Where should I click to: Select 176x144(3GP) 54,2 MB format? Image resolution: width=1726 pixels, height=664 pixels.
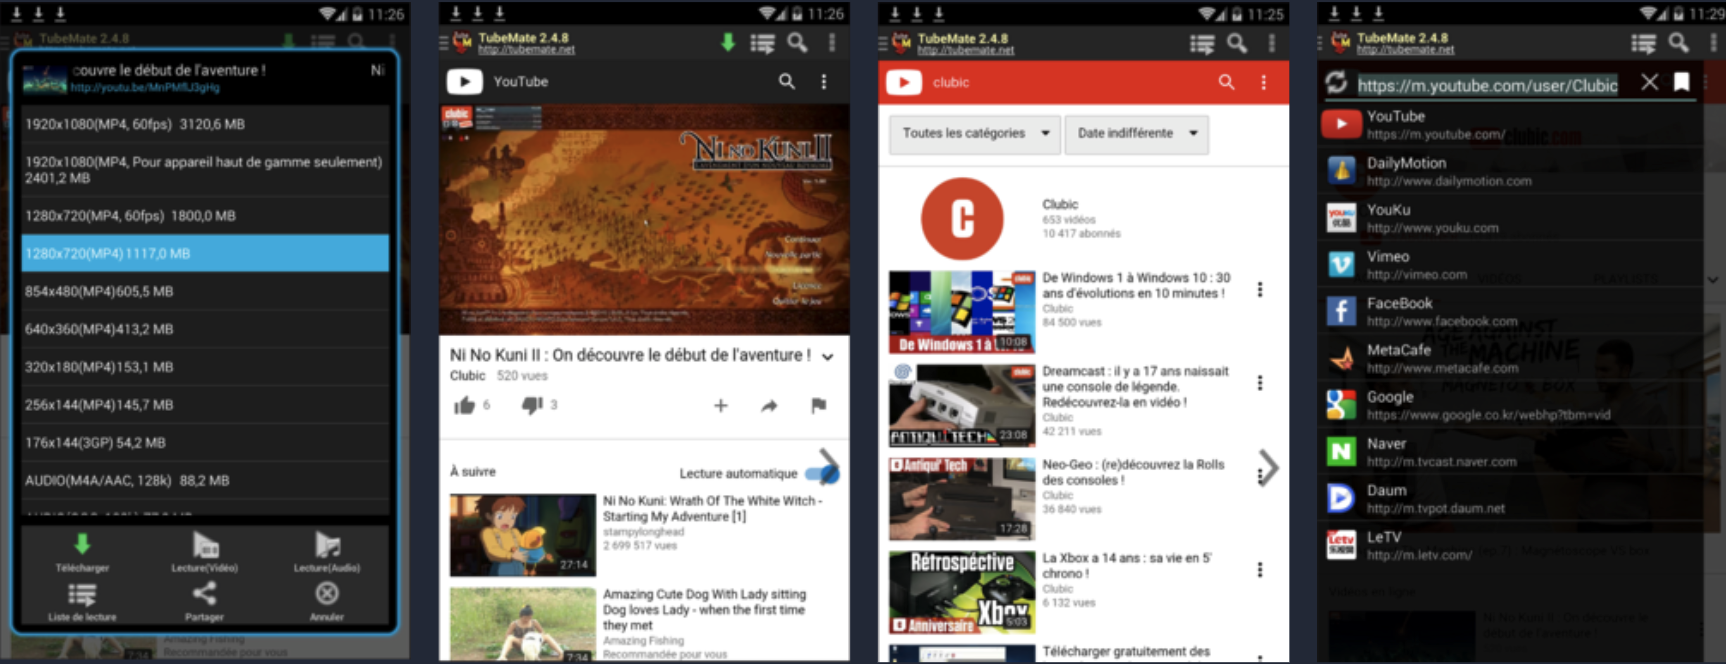point(205,442)
